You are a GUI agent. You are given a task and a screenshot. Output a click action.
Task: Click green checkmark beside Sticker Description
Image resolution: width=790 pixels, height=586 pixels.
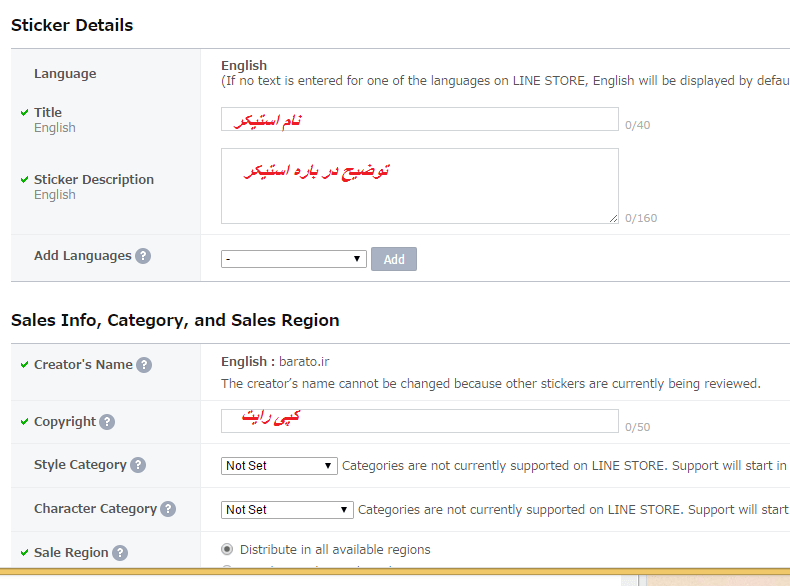(x=24, y=179)
